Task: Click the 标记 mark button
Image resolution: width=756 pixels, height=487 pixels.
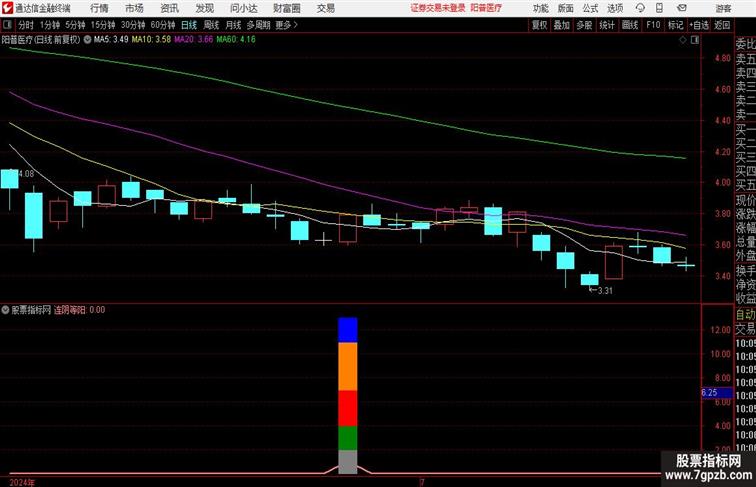Action: tap(675, 25)
